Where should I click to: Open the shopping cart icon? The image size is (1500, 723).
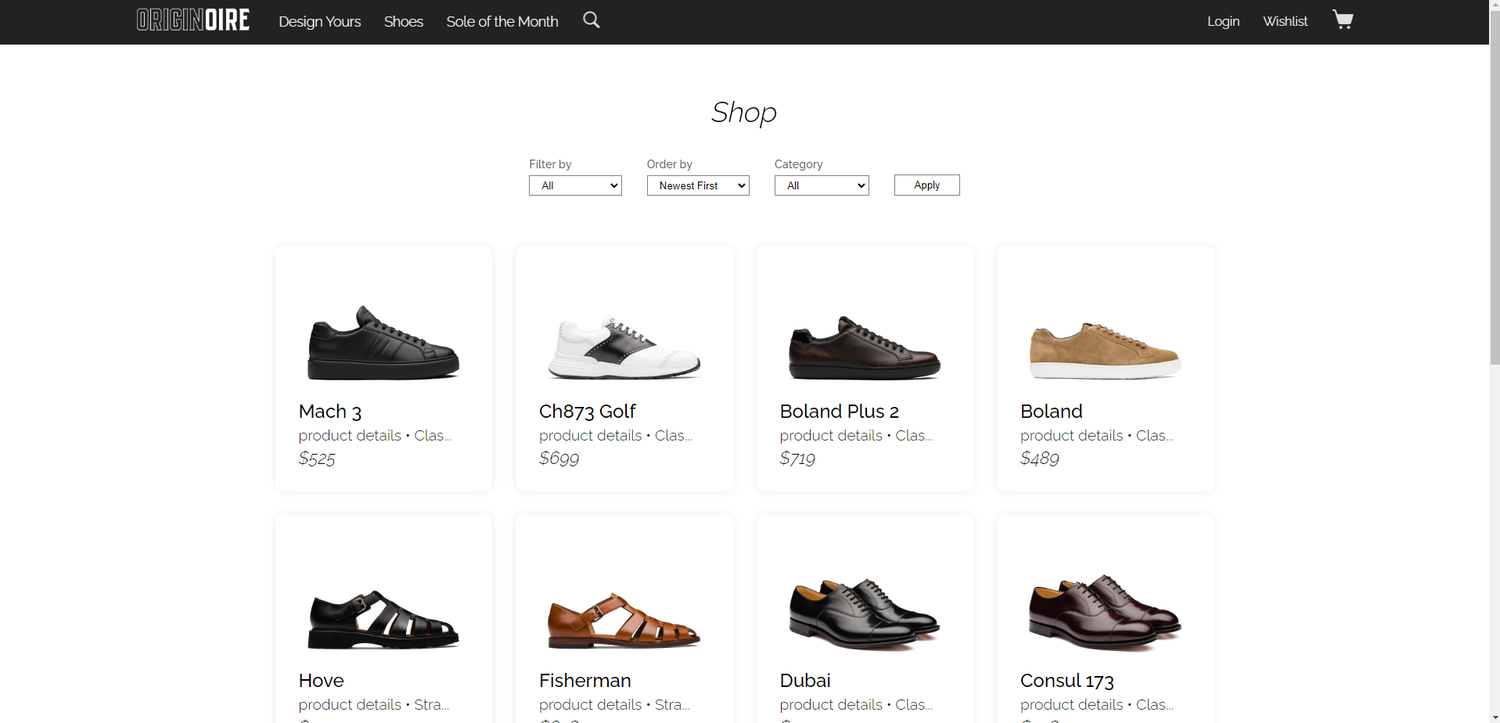click(1342, 20)
